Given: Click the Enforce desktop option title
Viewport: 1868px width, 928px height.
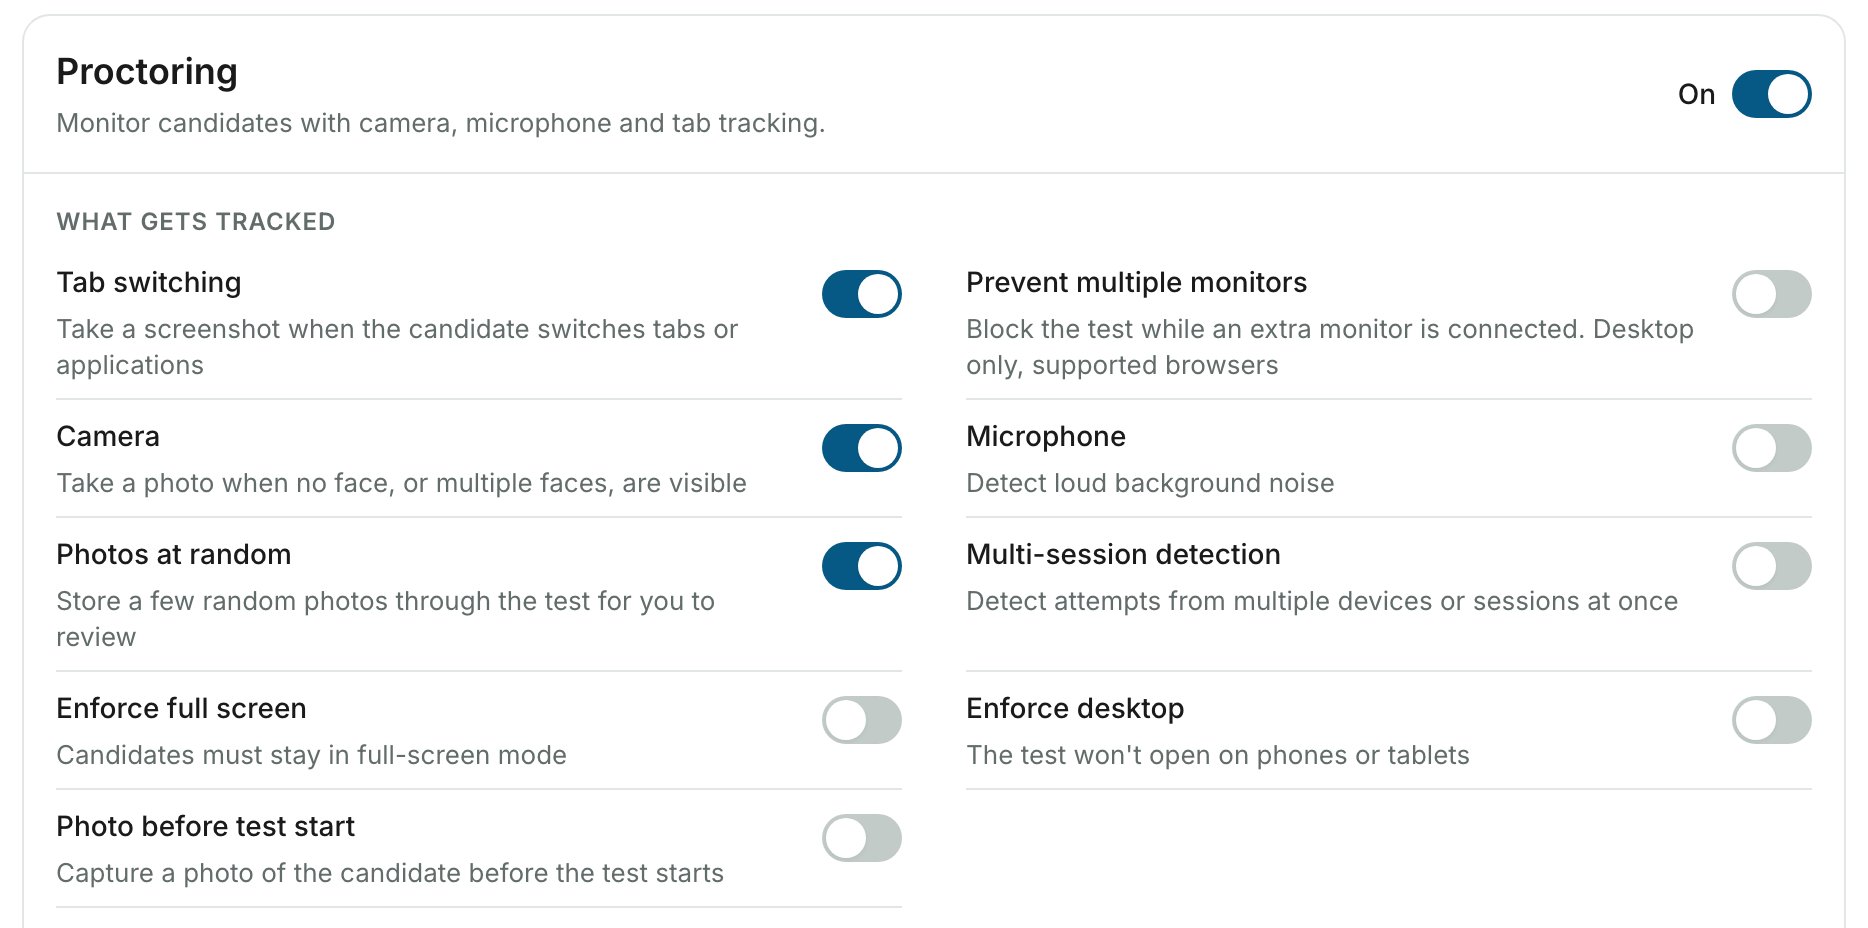Looking at the screenshot, I should (1075, 709).
